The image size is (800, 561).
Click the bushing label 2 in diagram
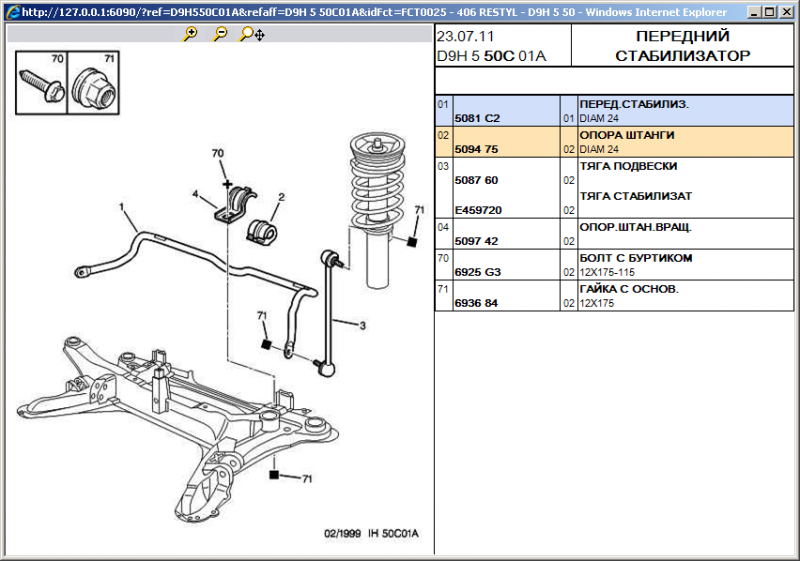point(282,198)
